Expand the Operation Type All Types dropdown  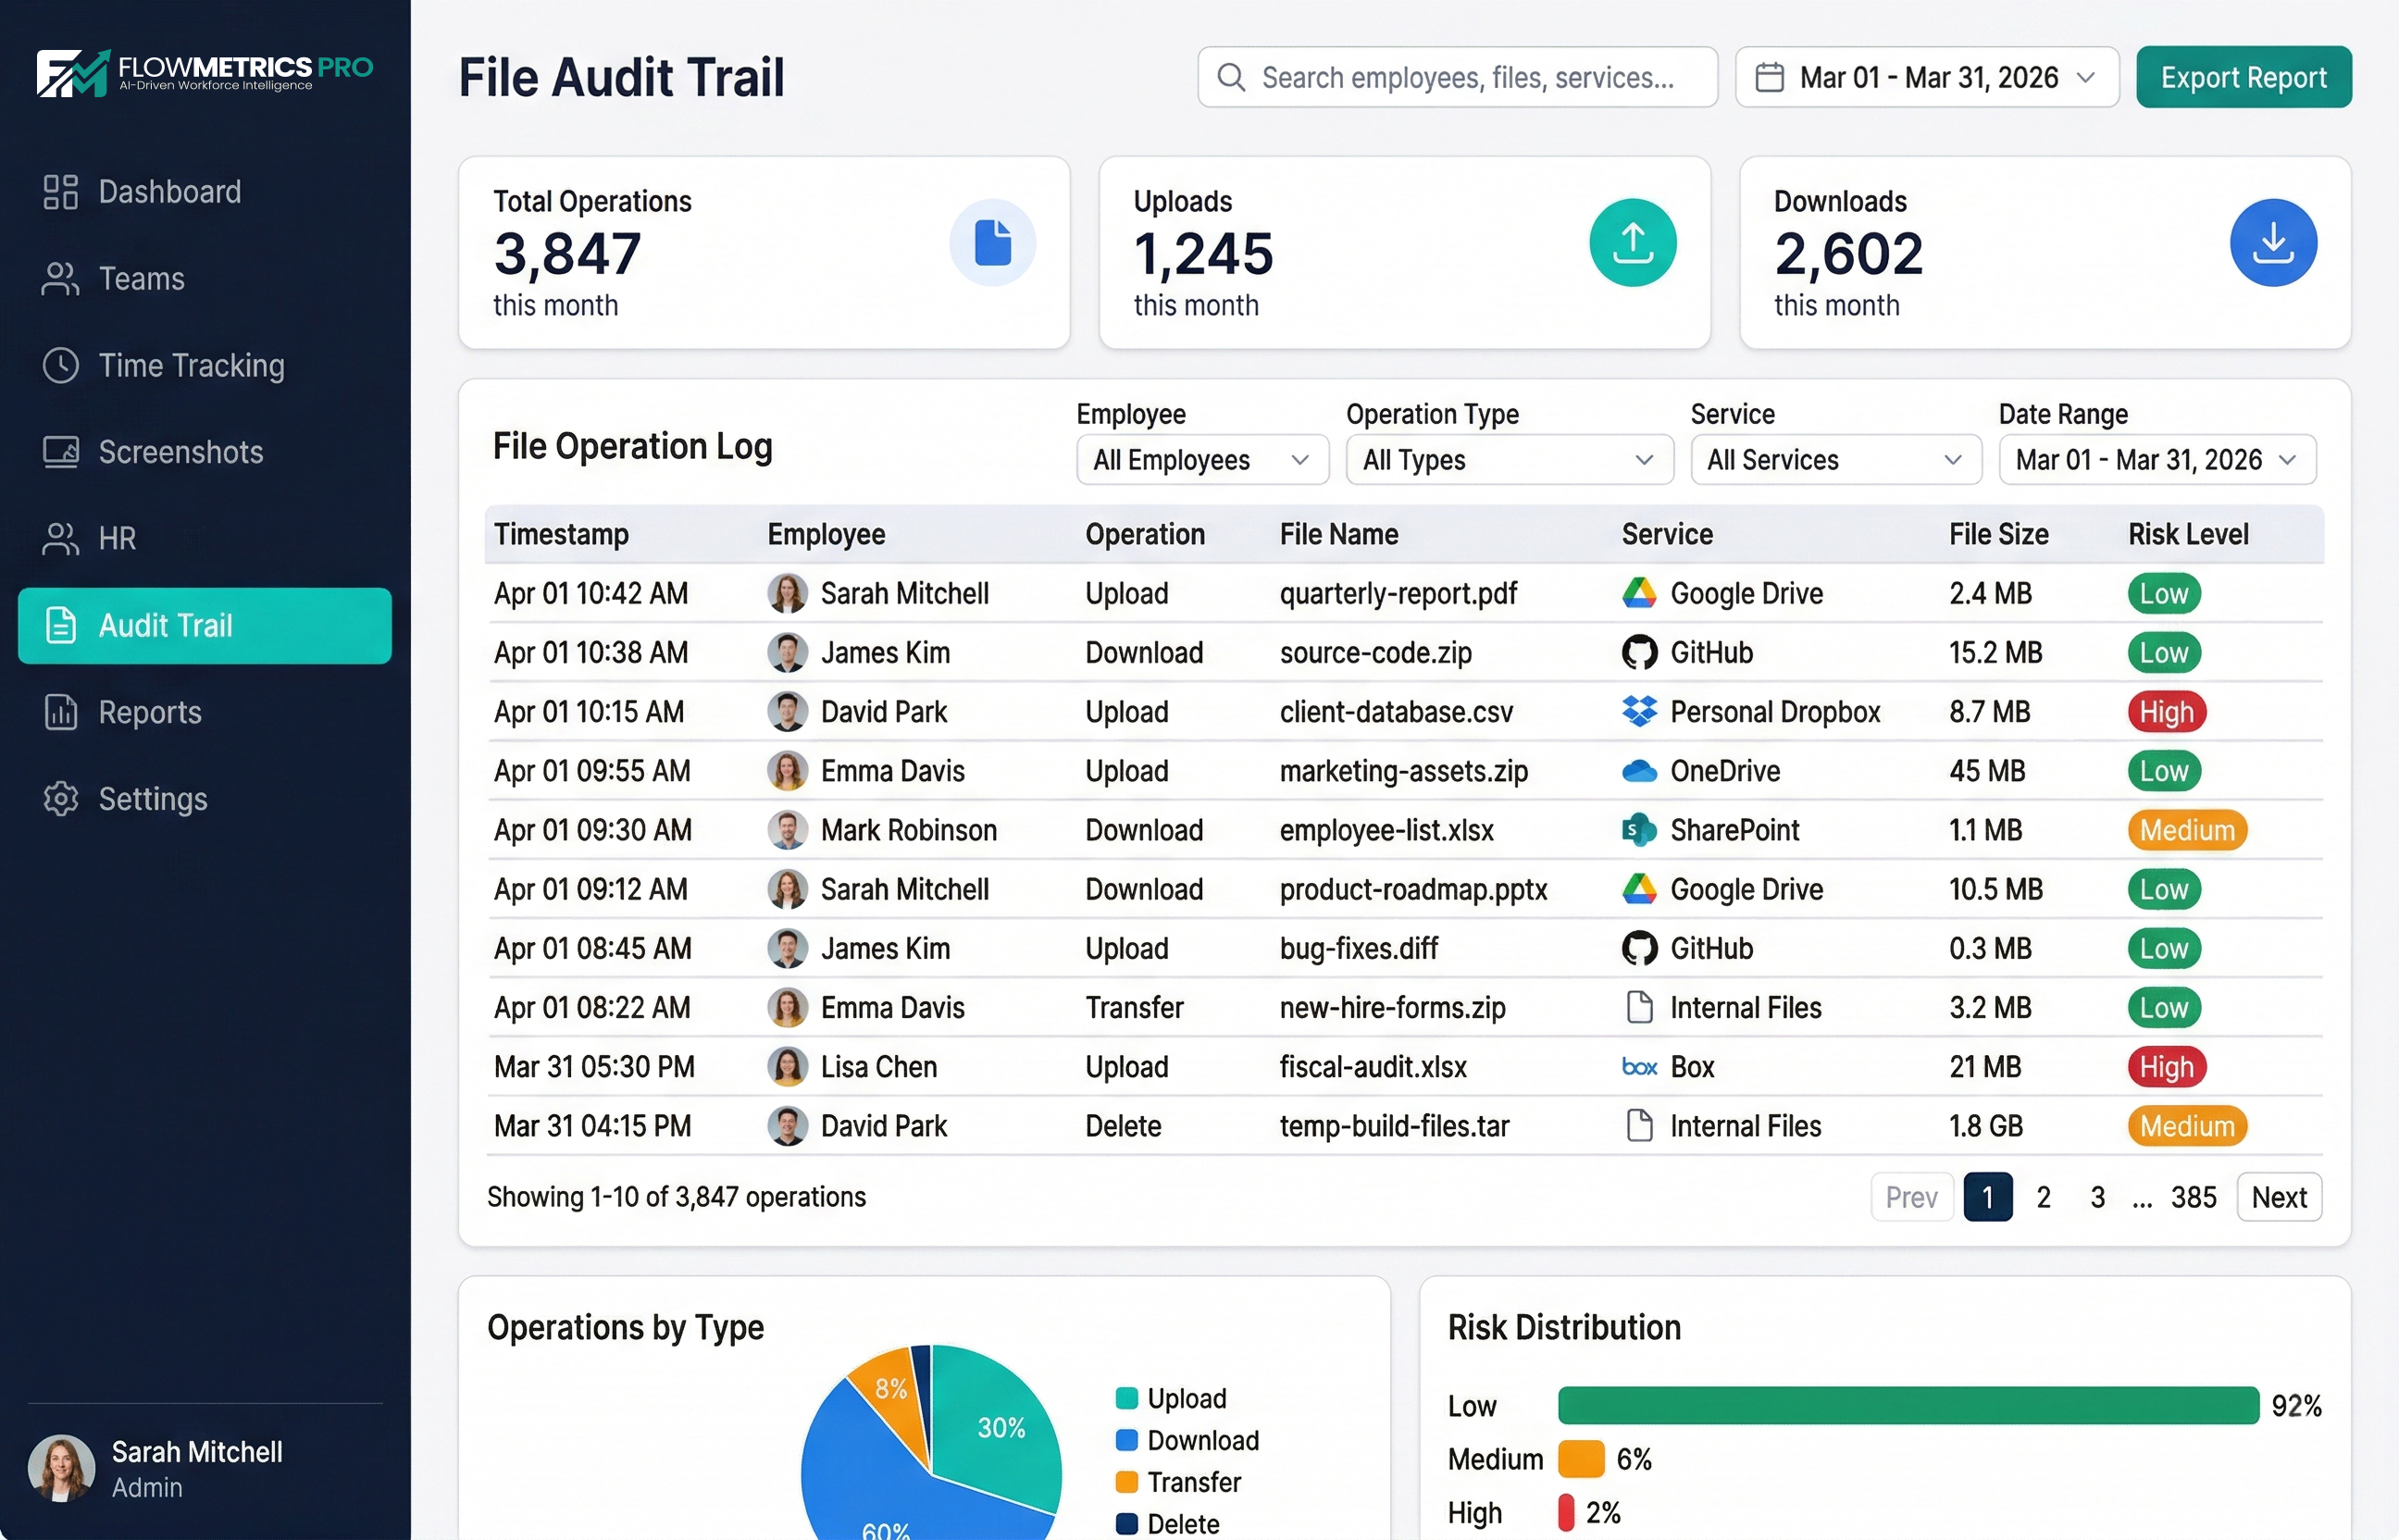point(1508,460)
